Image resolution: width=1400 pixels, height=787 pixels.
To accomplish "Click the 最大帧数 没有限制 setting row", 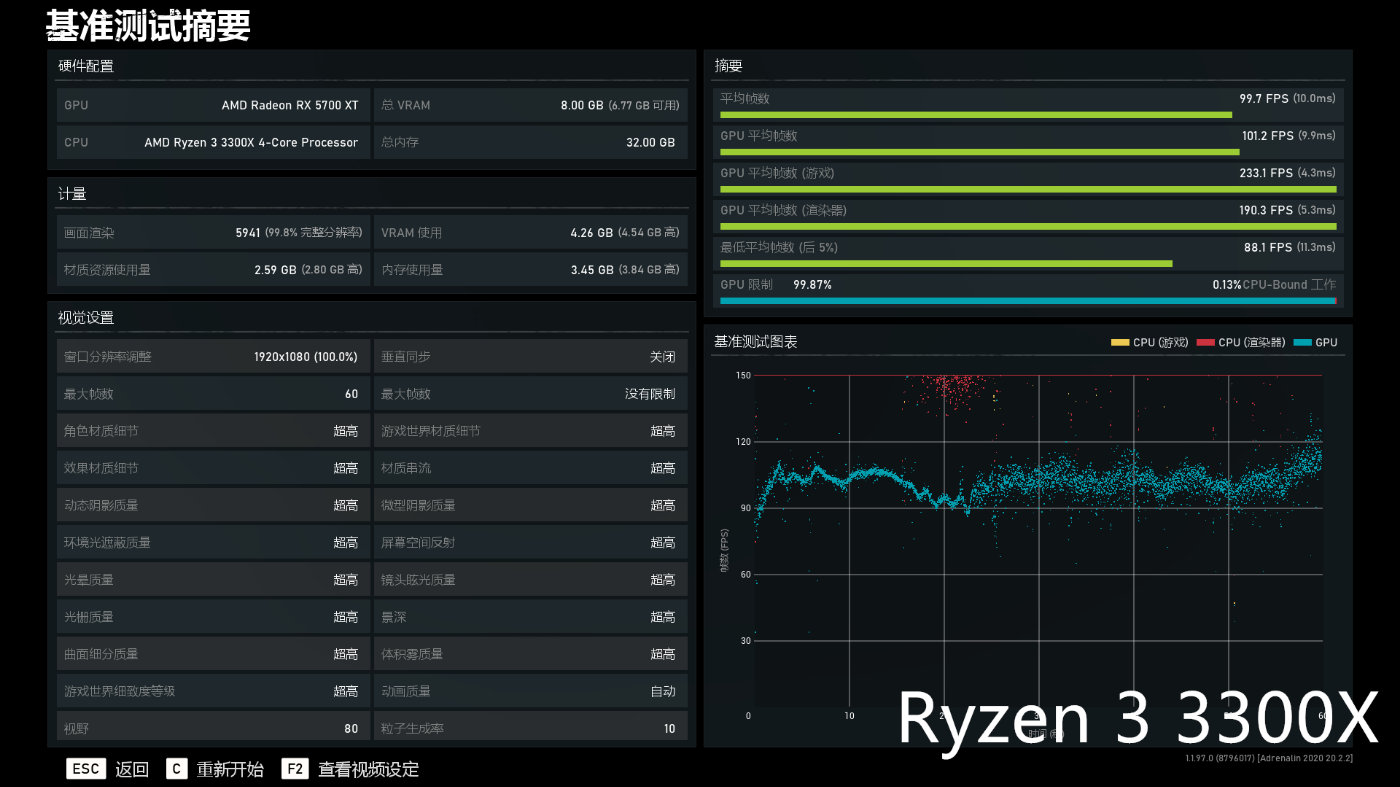I will pyautogui.click(x=530, y=394).
